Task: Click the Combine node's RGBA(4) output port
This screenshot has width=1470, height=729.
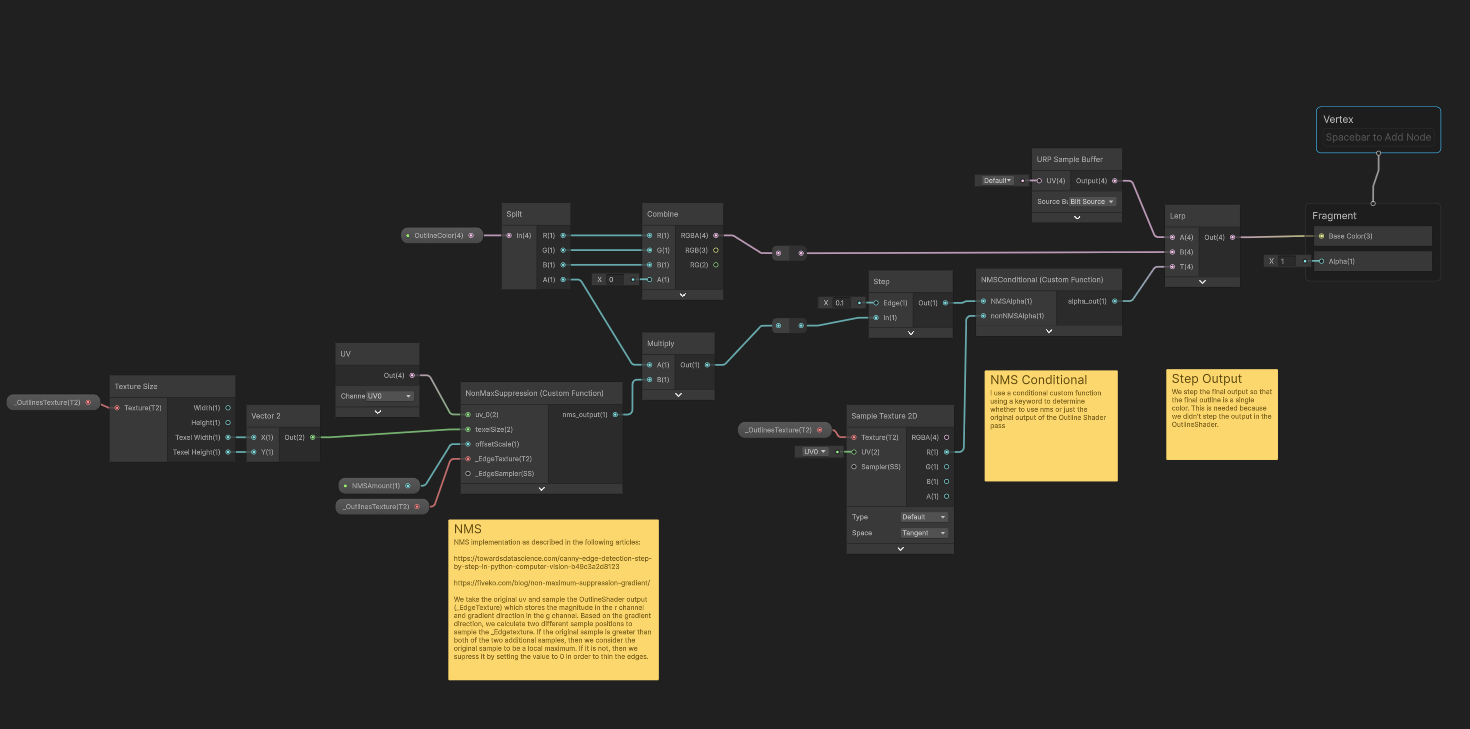Action: [x=715, y=235]
